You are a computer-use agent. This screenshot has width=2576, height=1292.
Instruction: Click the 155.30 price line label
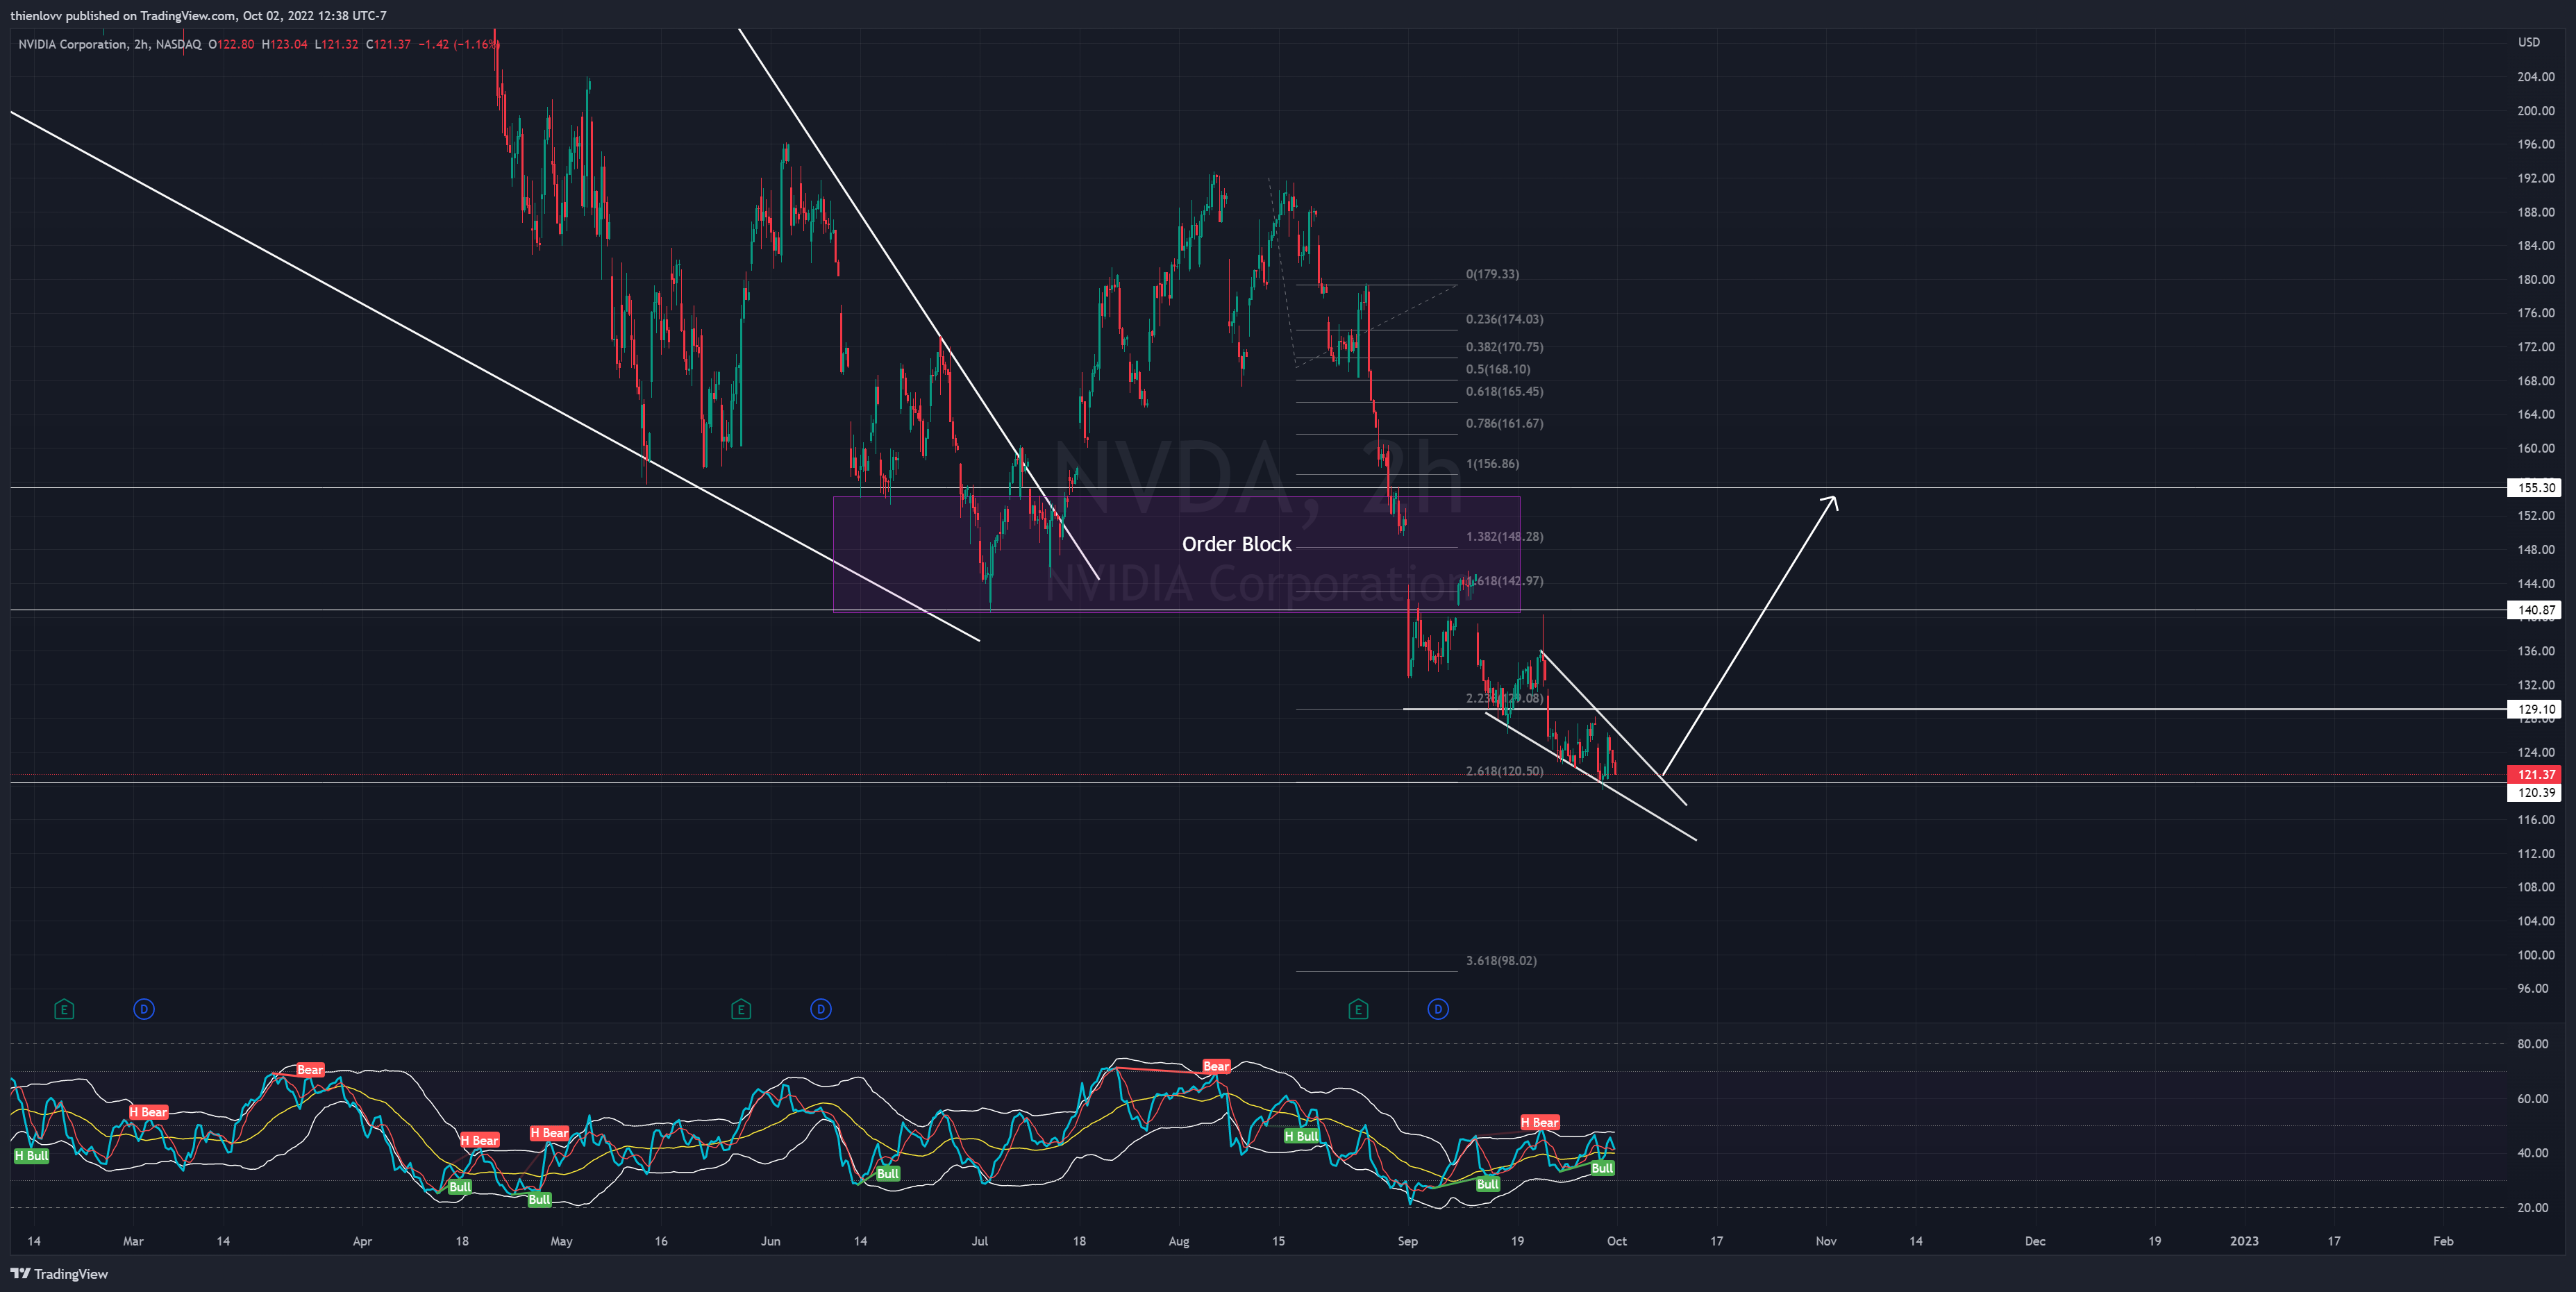tap(2535, 488)
